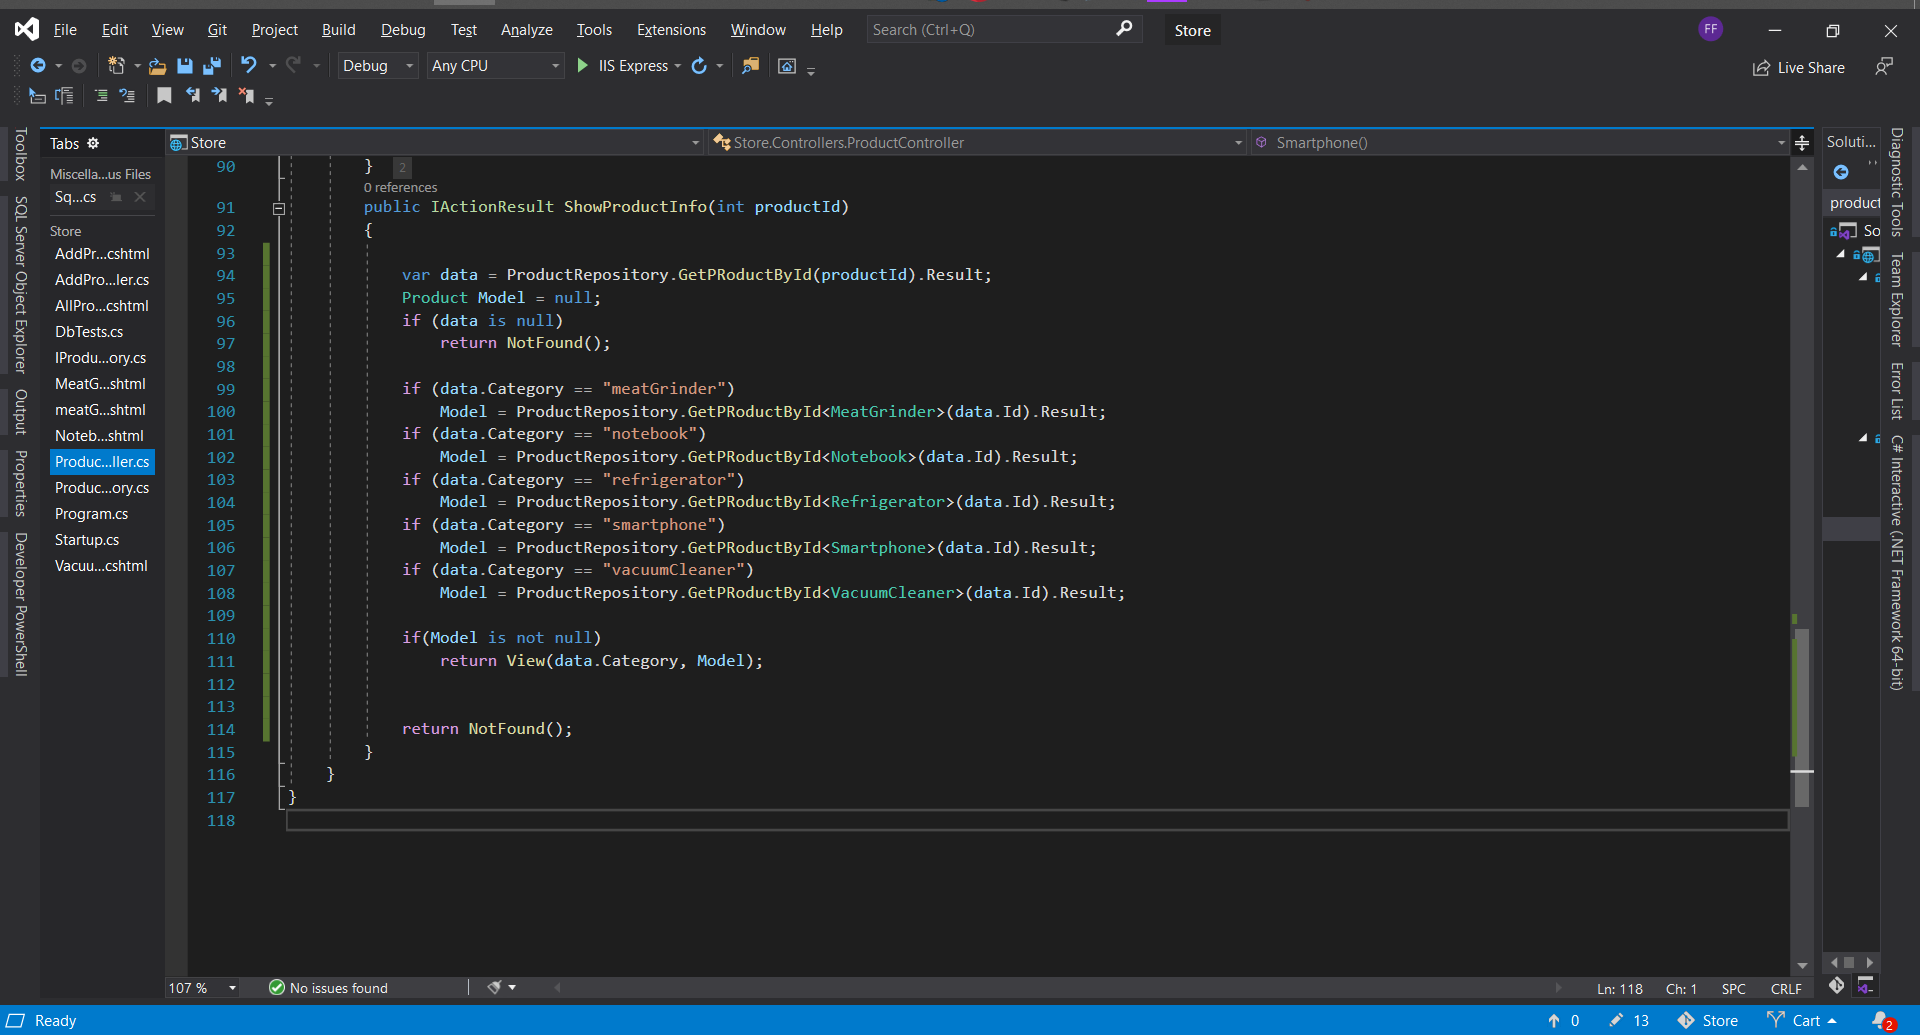1920x1035 pixels.
Task: Click the Save All toolbar icon
Action: tap(212, 66)
